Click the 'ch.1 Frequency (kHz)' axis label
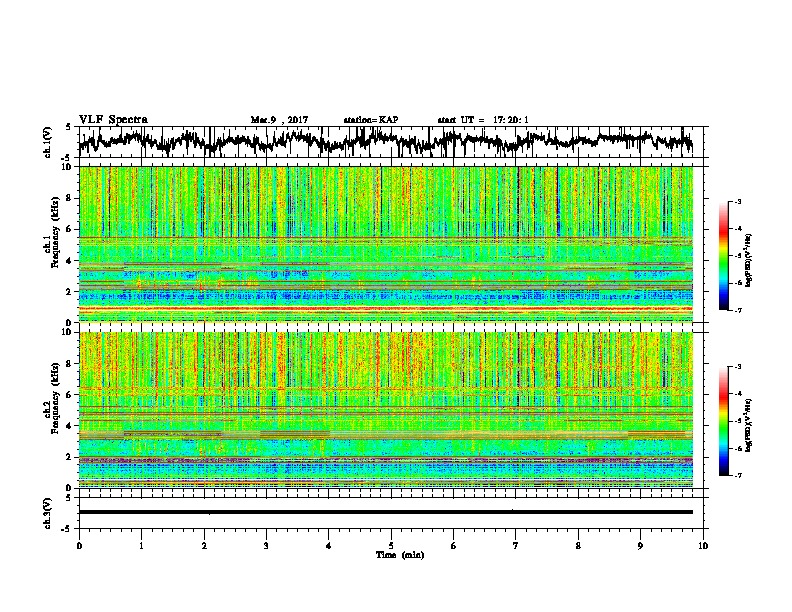792x612 pixels. click(x=51, y=233)
